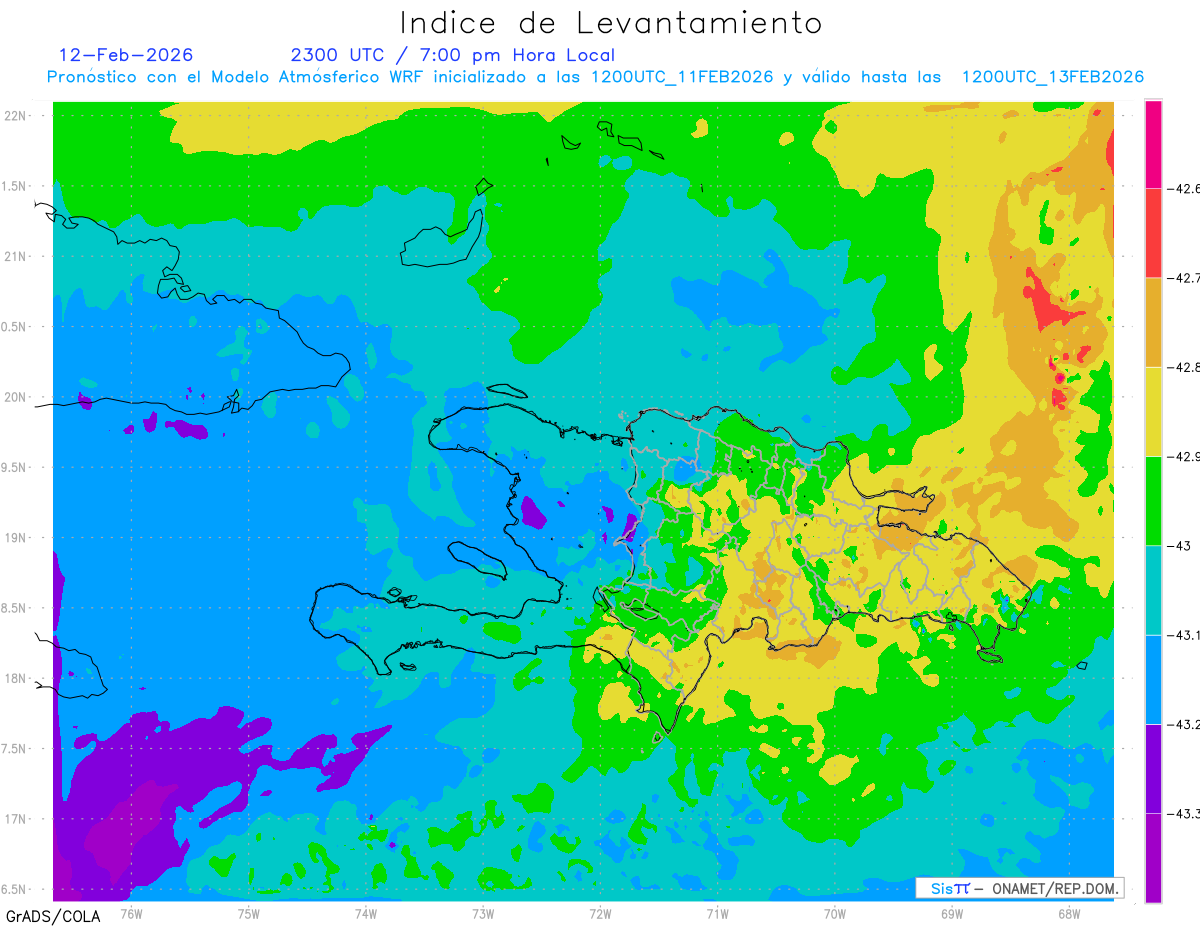This screenshot has height=927, width=1200.
Task: Click the longitude label "70W"
Action: pos(835,913)
